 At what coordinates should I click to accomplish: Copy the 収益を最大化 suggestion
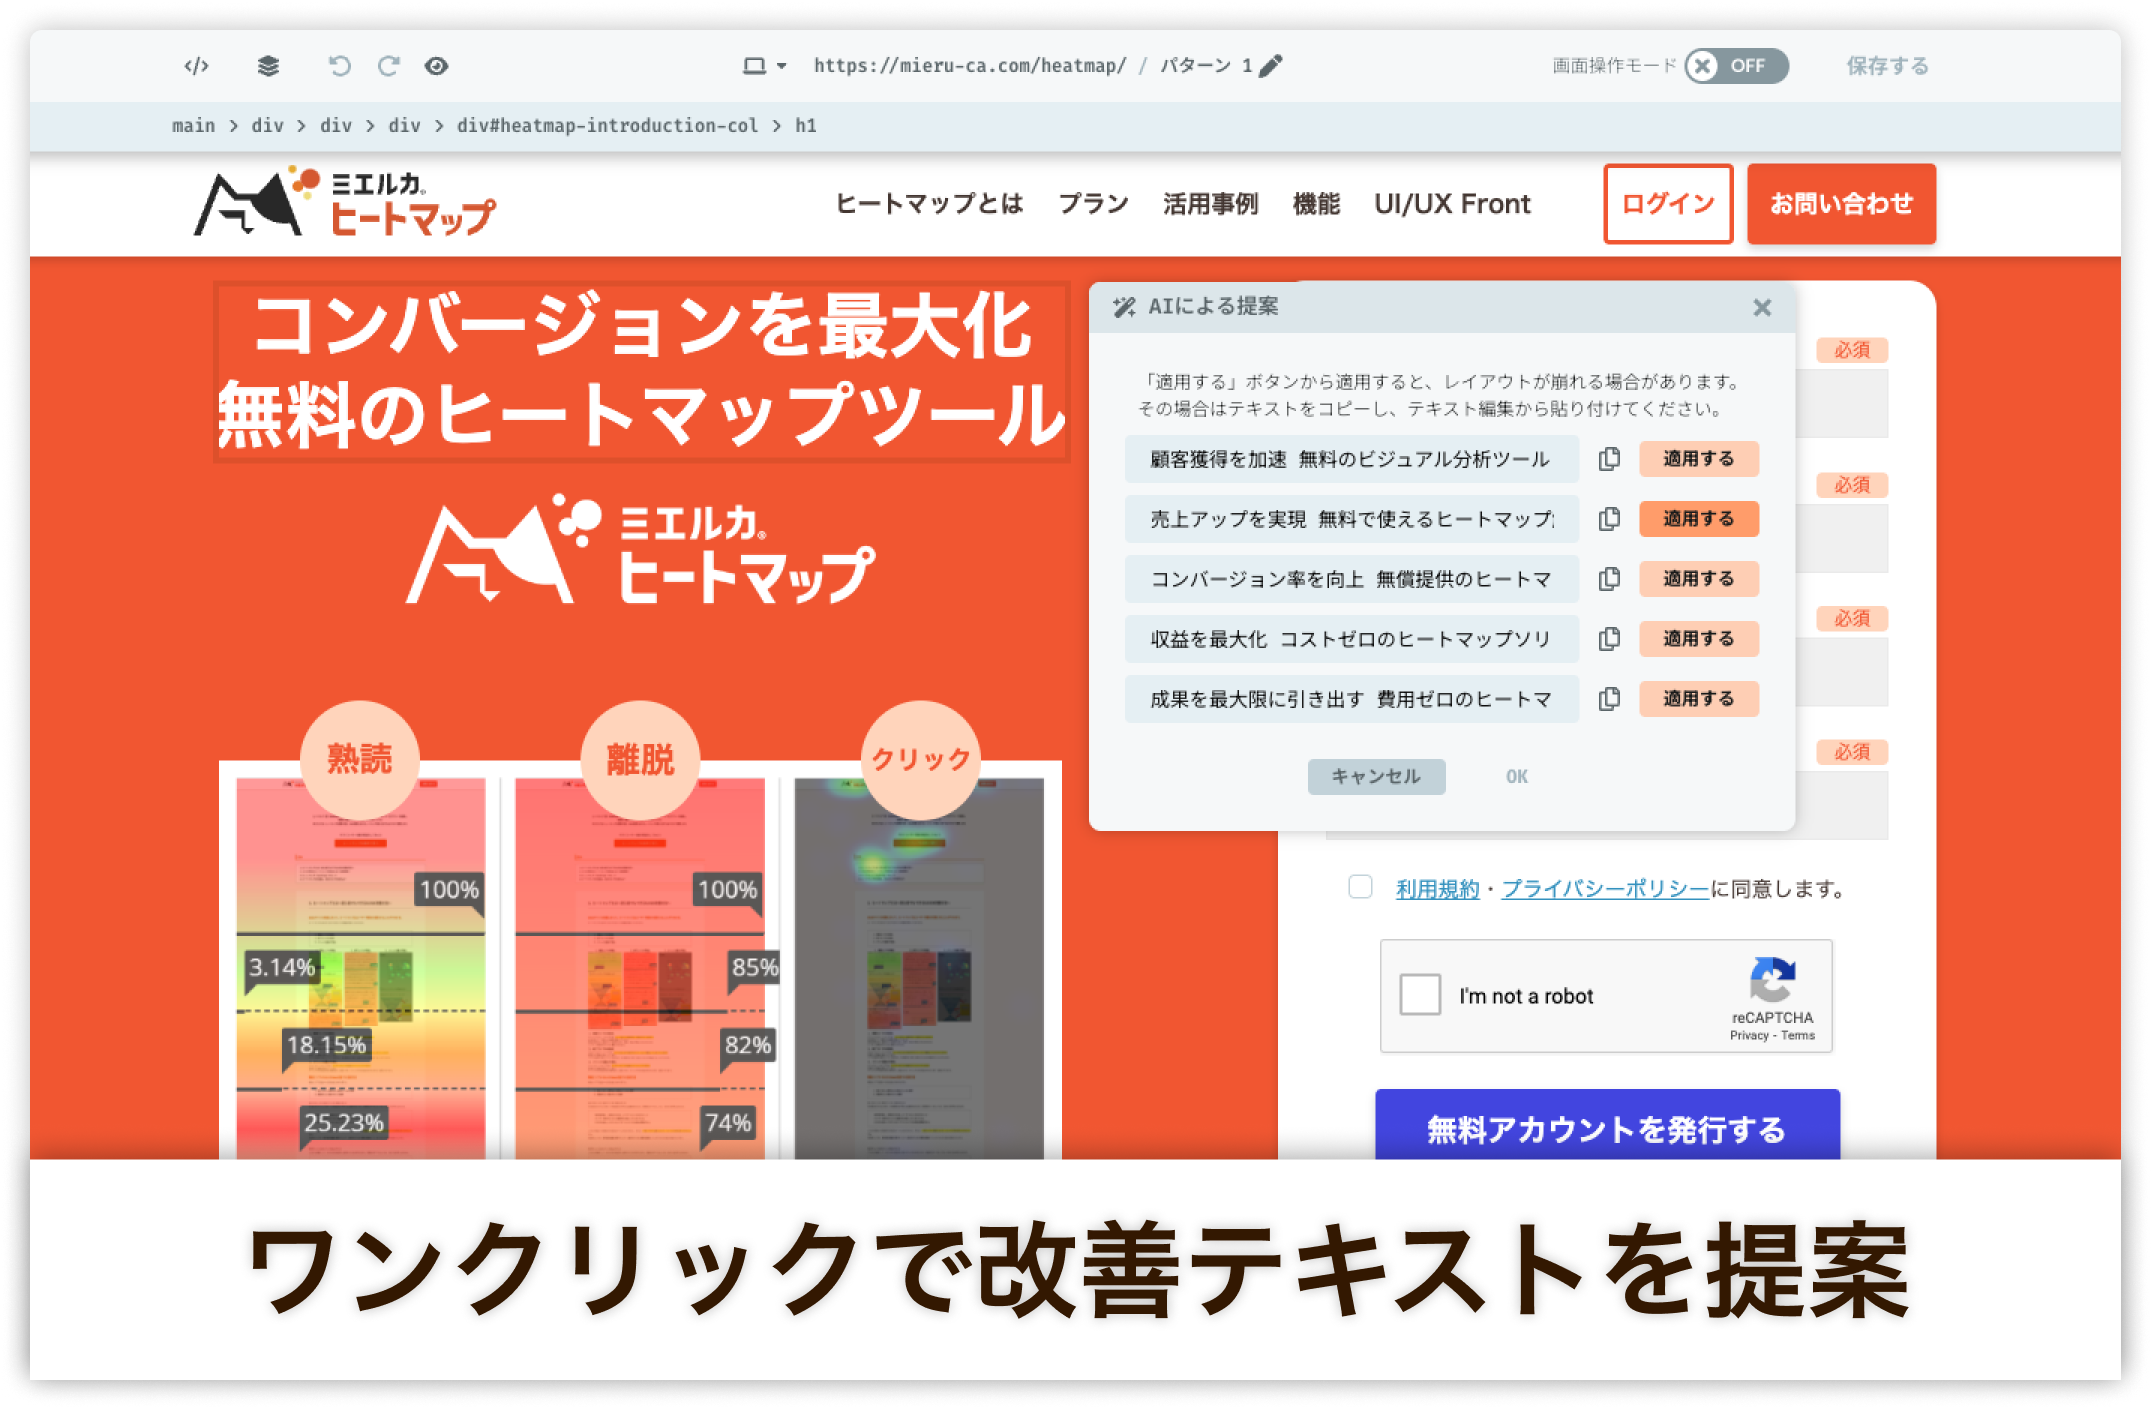(x=1609, y=639)
